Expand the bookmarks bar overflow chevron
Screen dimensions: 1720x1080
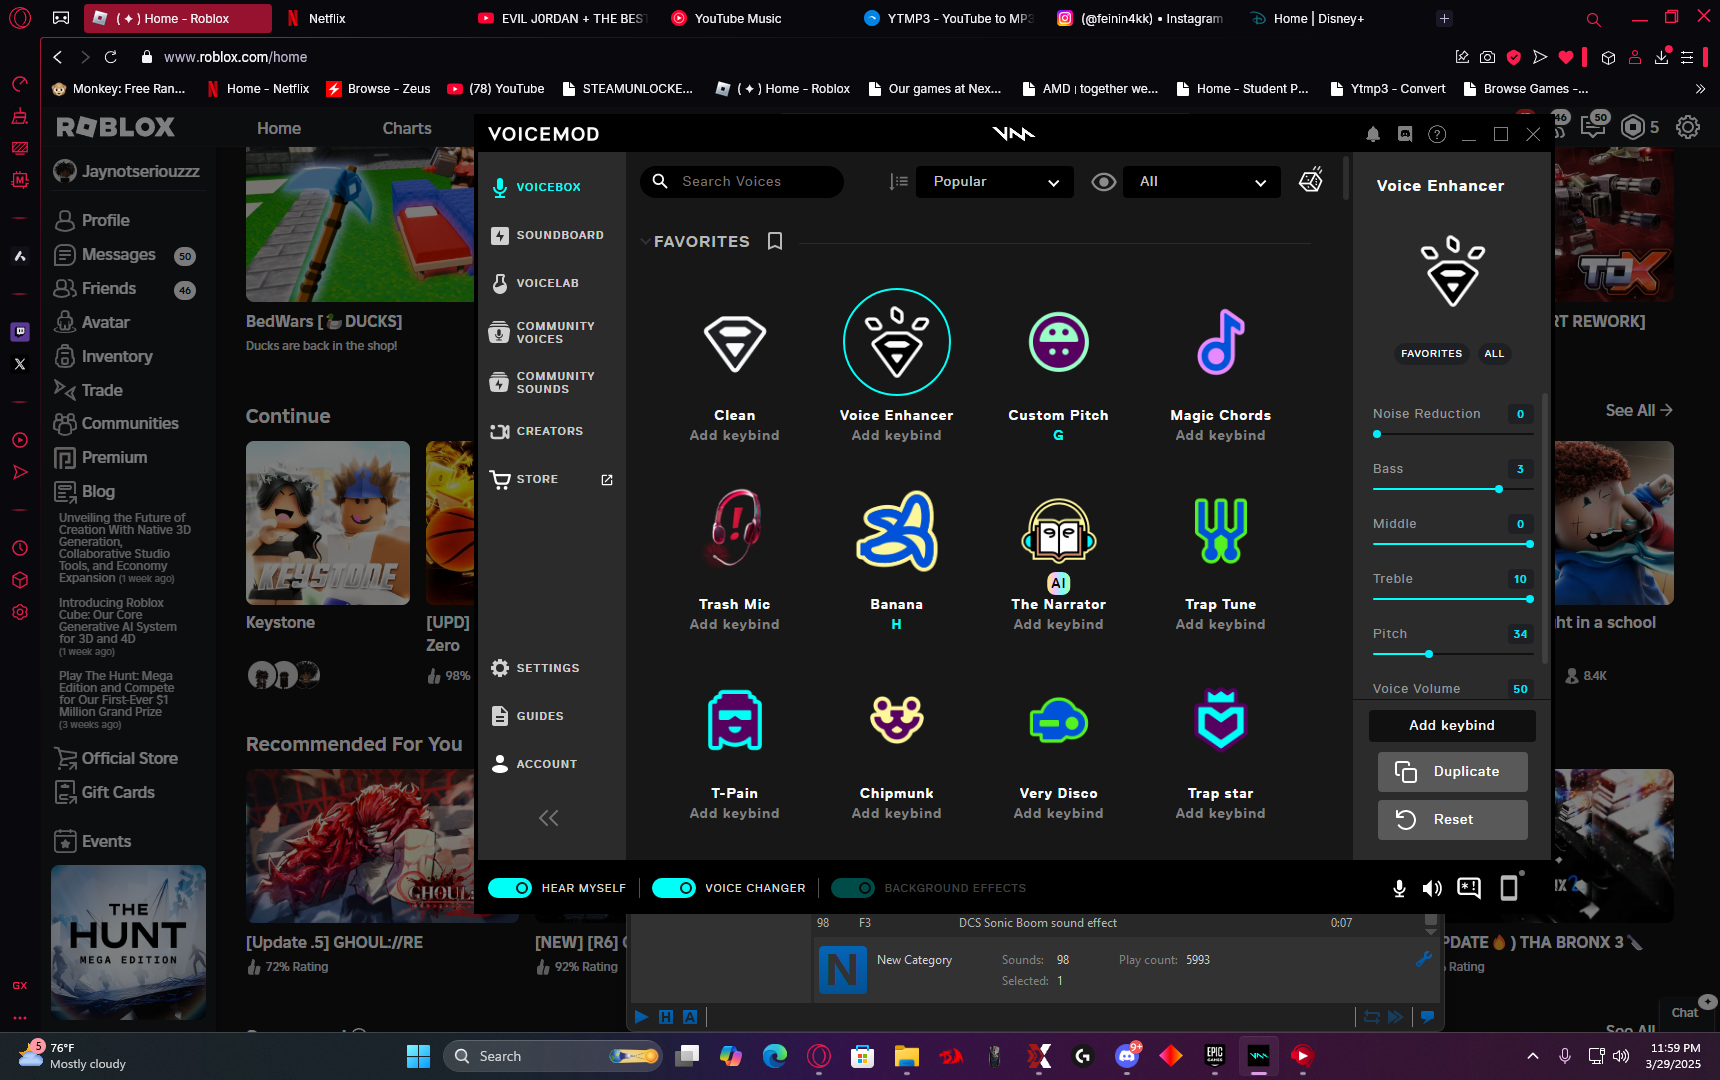click(1700, 89)
